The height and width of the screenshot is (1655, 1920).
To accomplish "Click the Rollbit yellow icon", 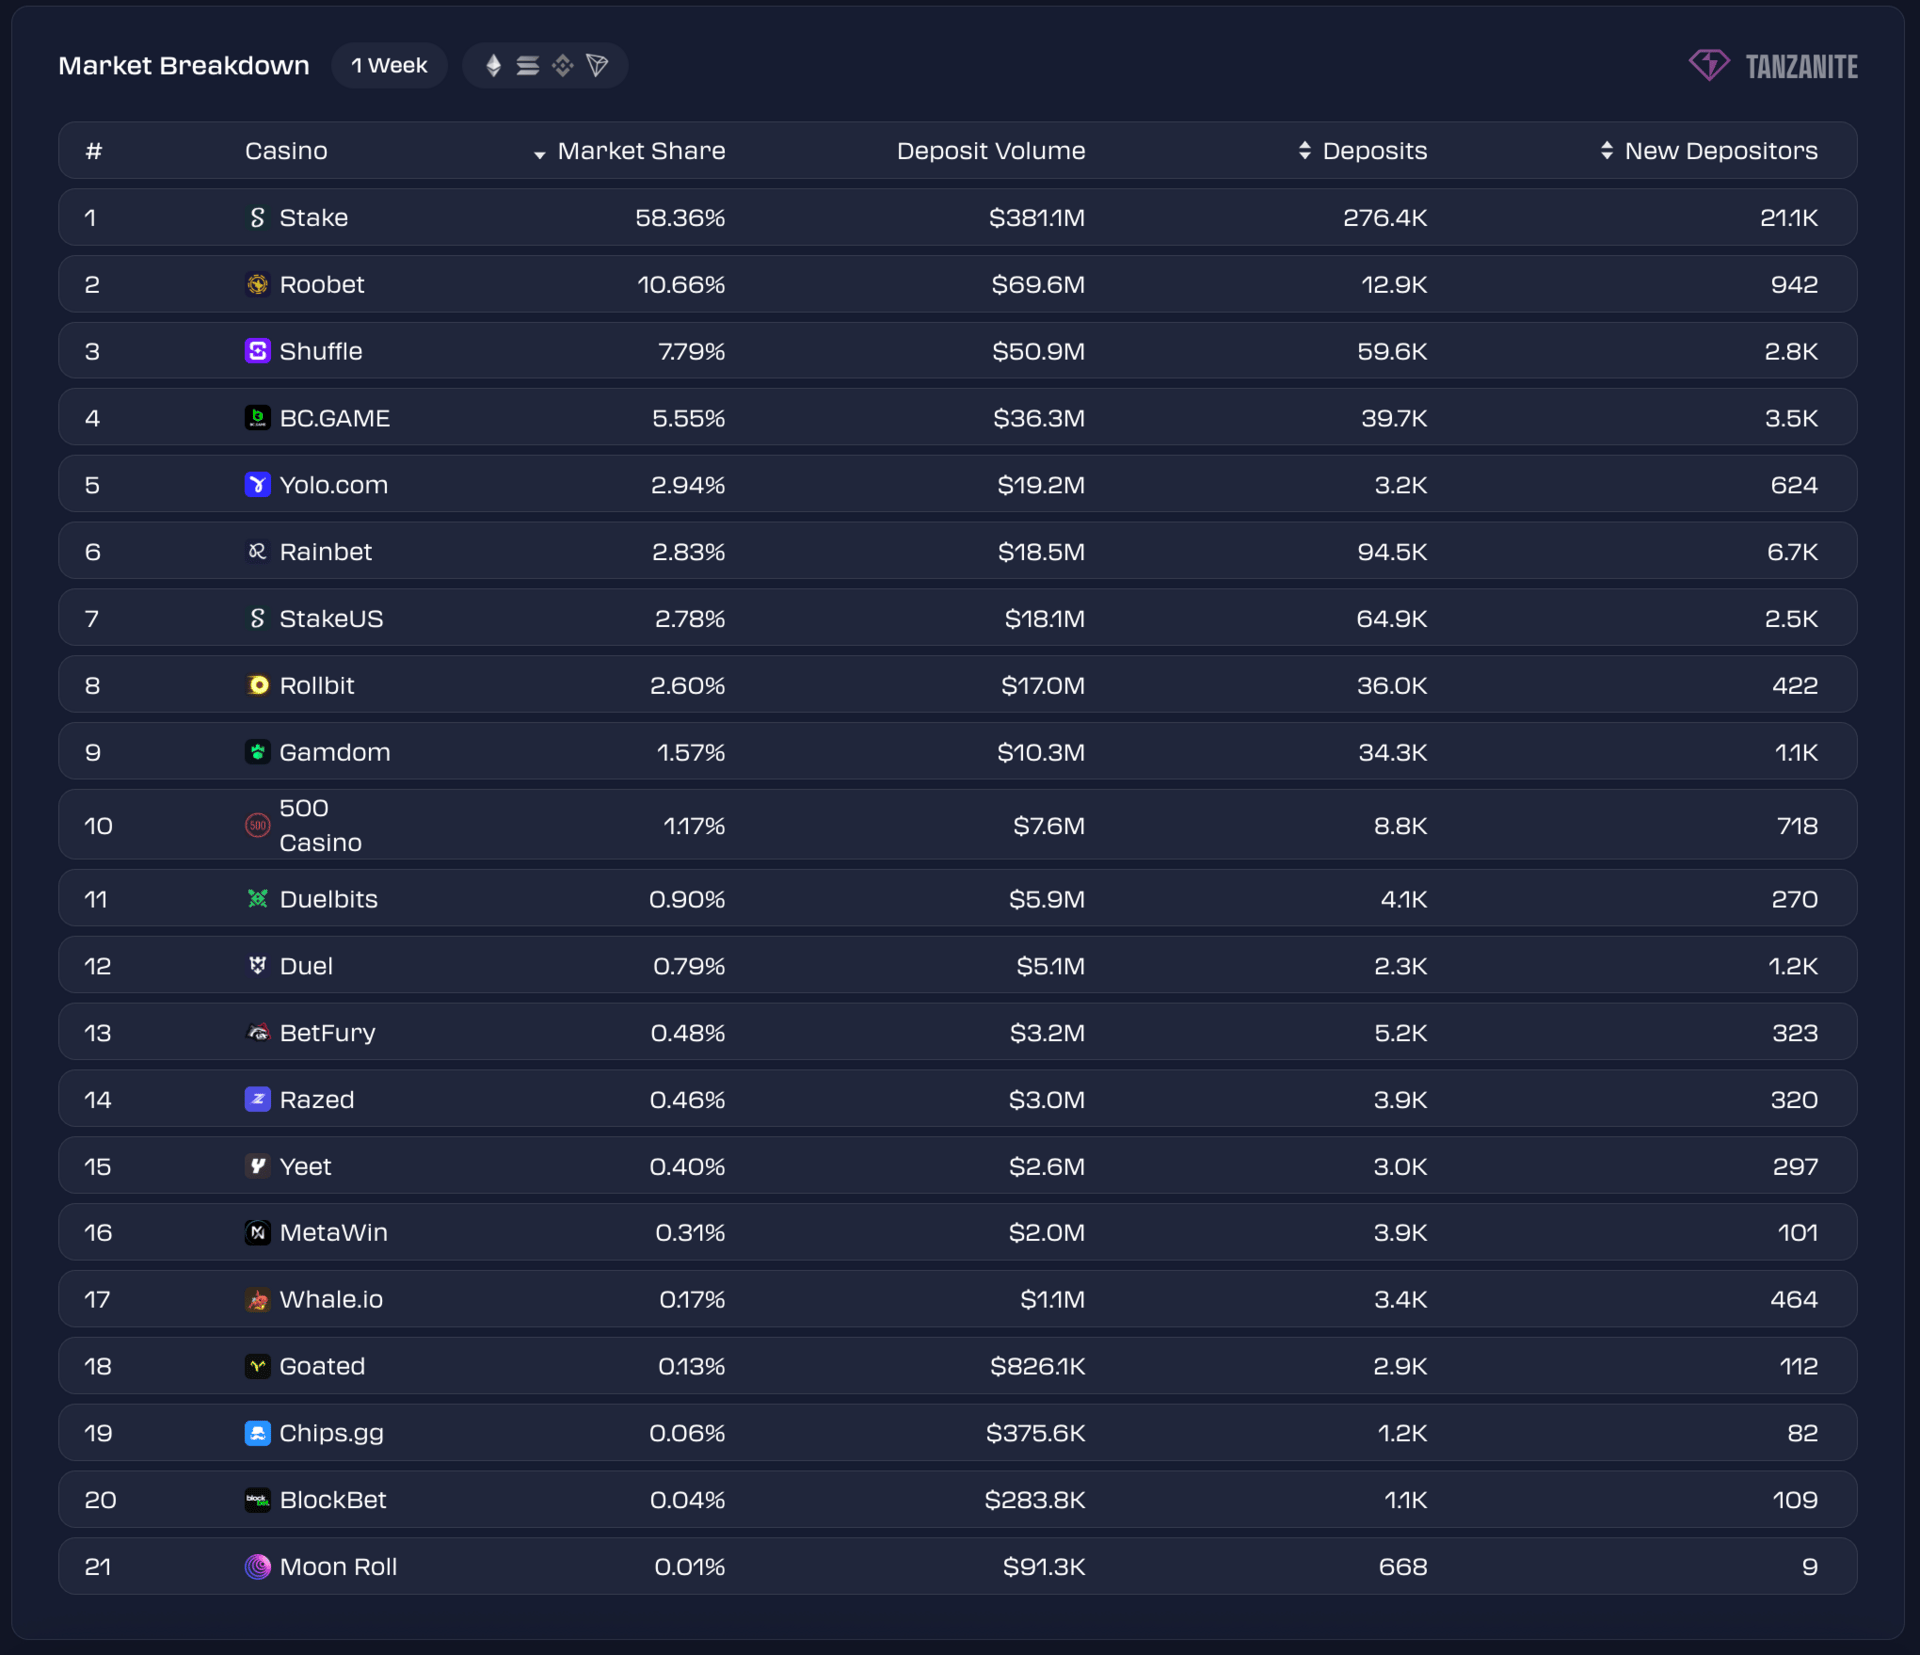I will click(x=257, y=685).
